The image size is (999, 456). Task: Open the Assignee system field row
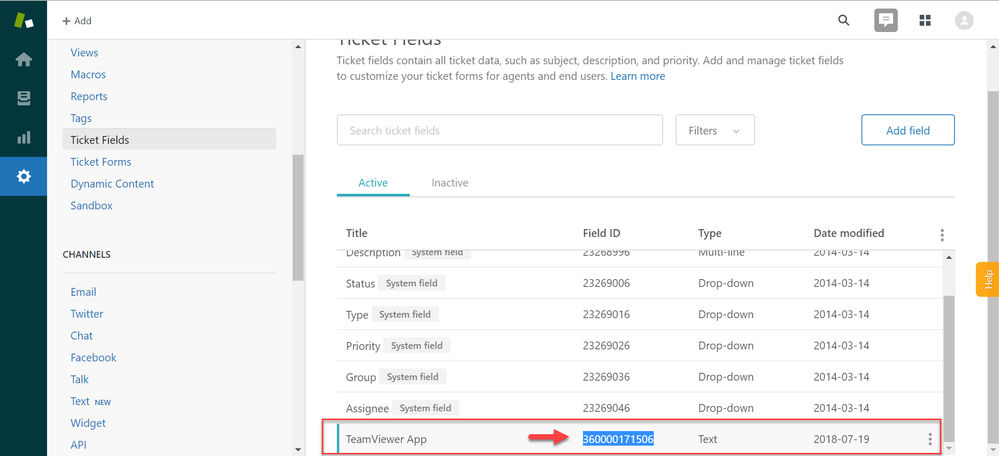[639, 408]
